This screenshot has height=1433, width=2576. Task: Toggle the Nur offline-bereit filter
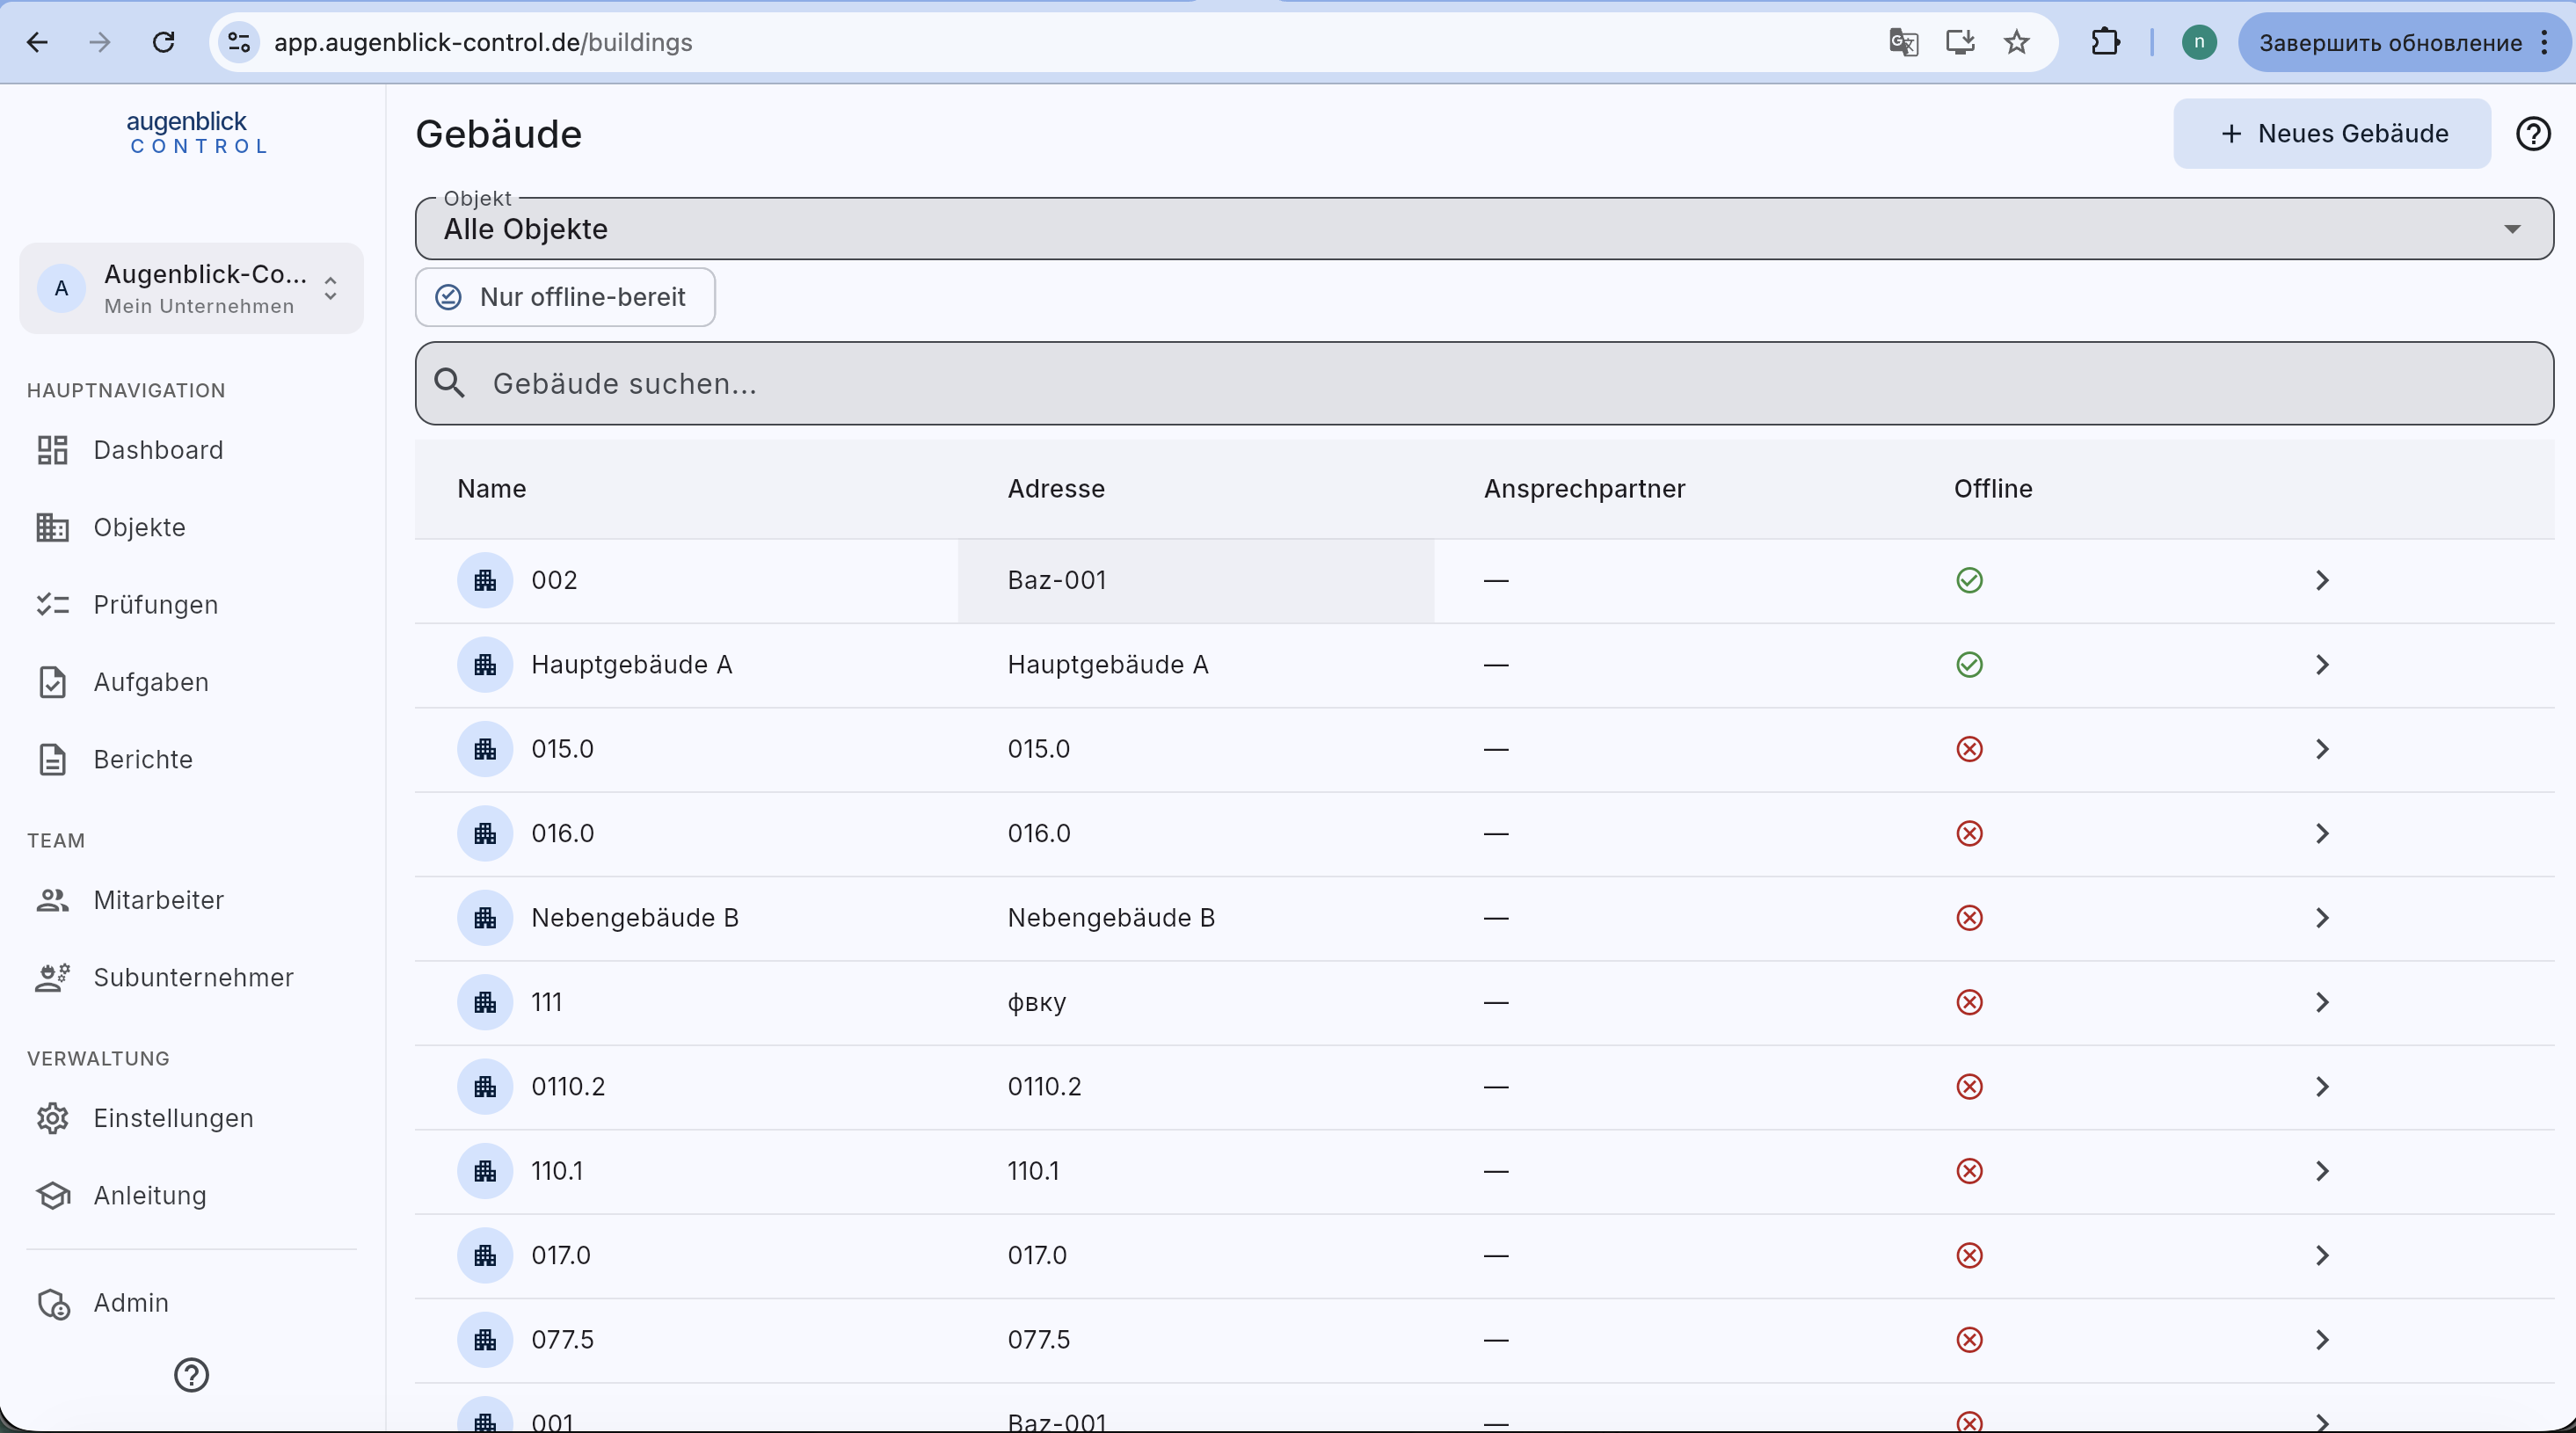coord(565,297)
